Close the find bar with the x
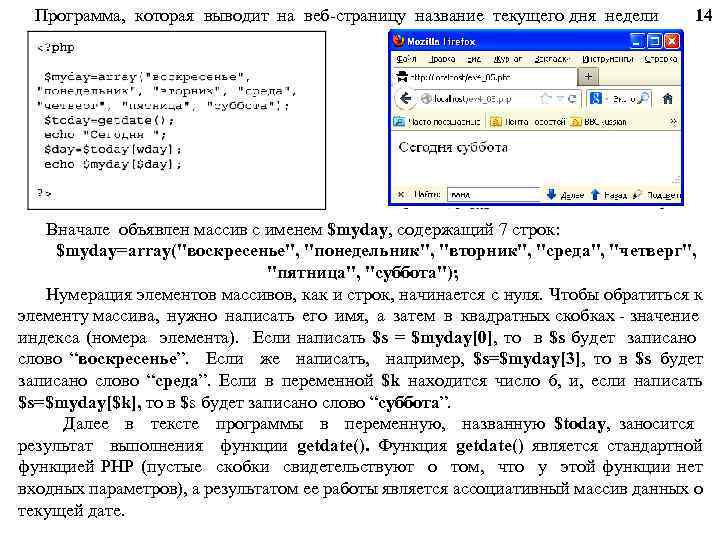The image size is (720, 540). coord(400,194)
